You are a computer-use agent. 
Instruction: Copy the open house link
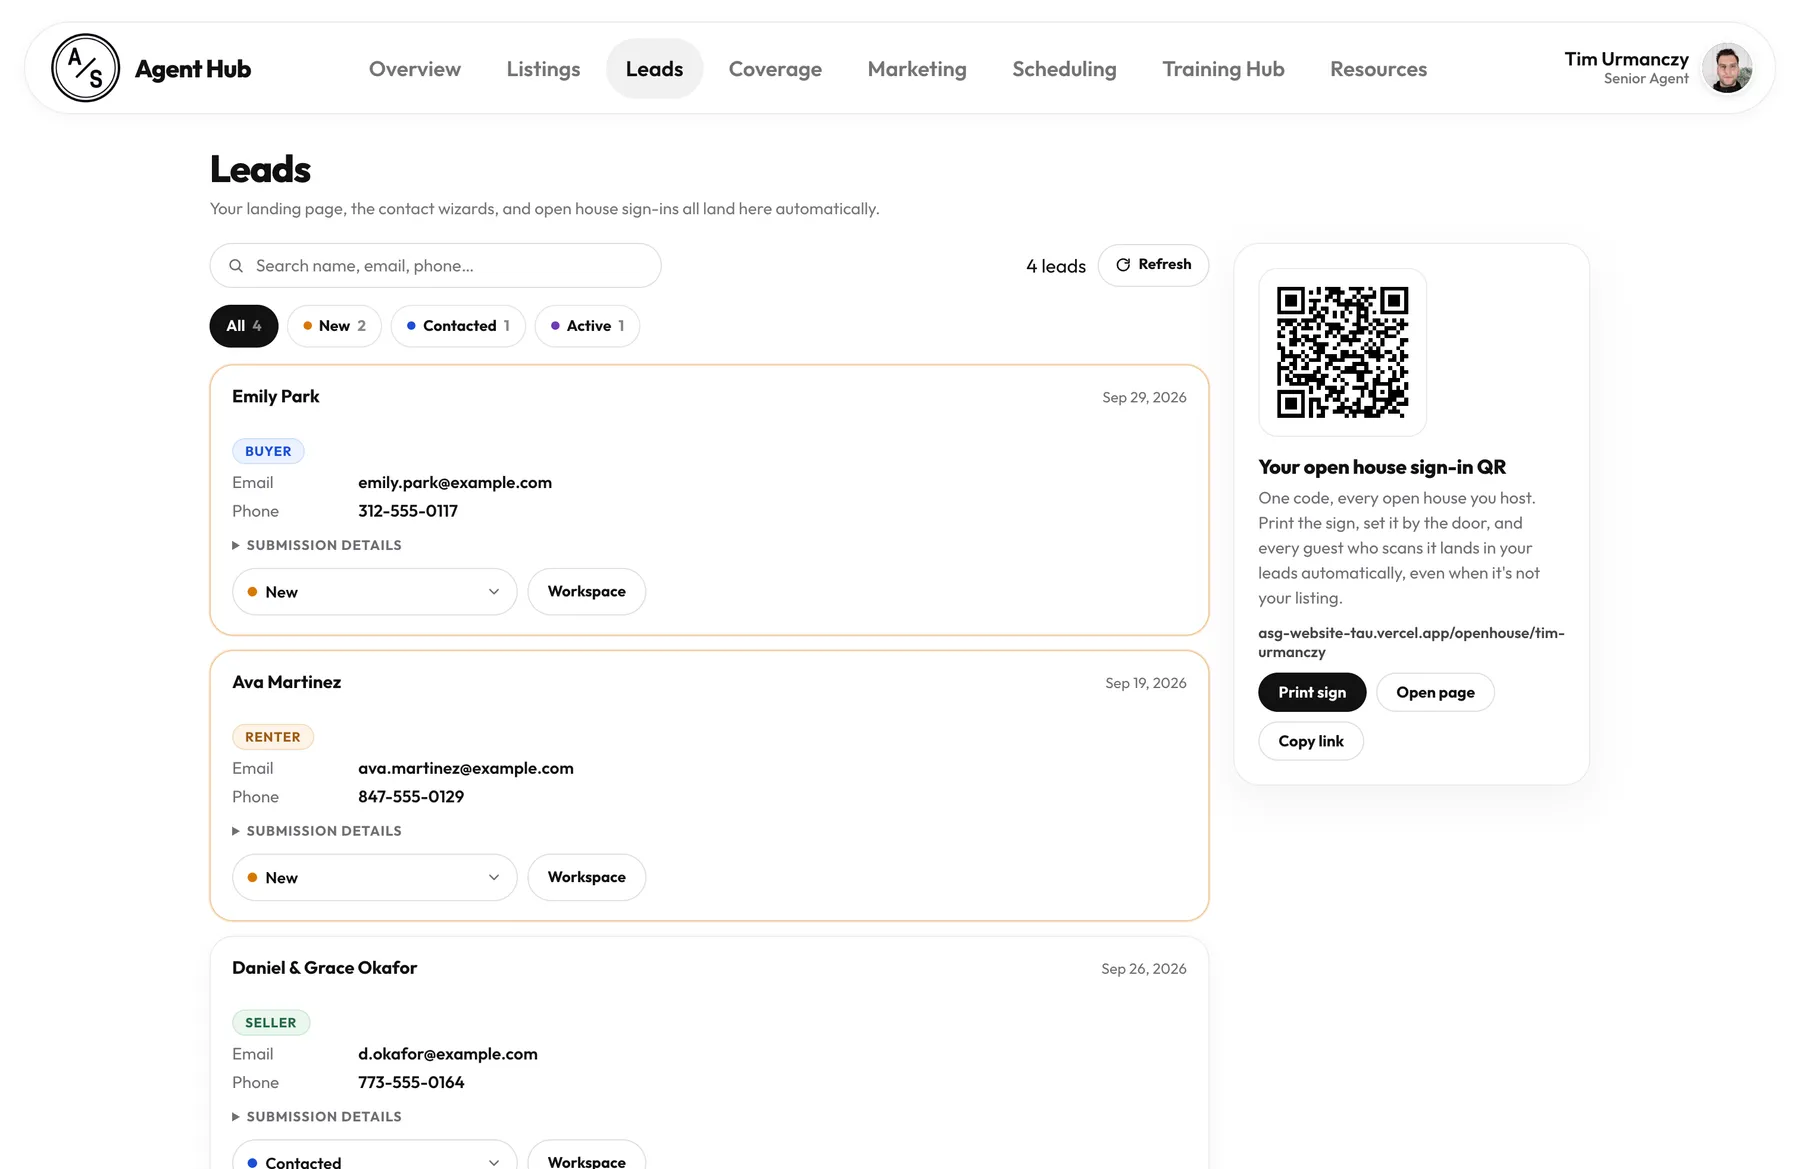pos(1311,741)
